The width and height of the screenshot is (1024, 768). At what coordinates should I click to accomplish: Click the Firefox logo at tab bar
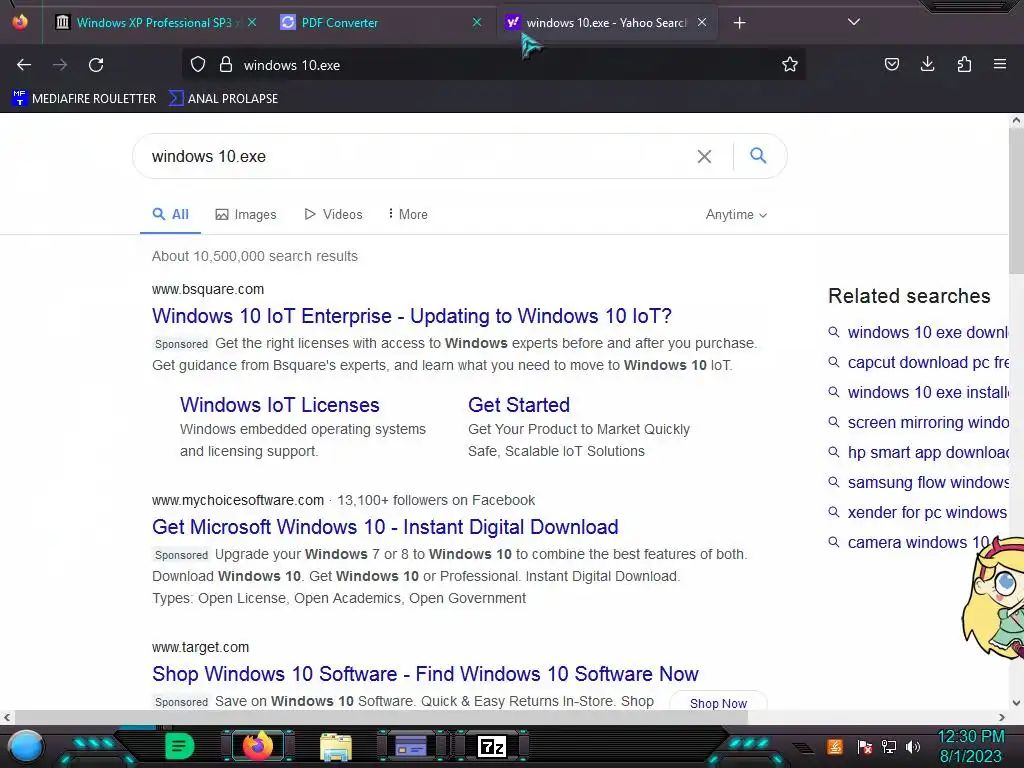click(20, 22)
